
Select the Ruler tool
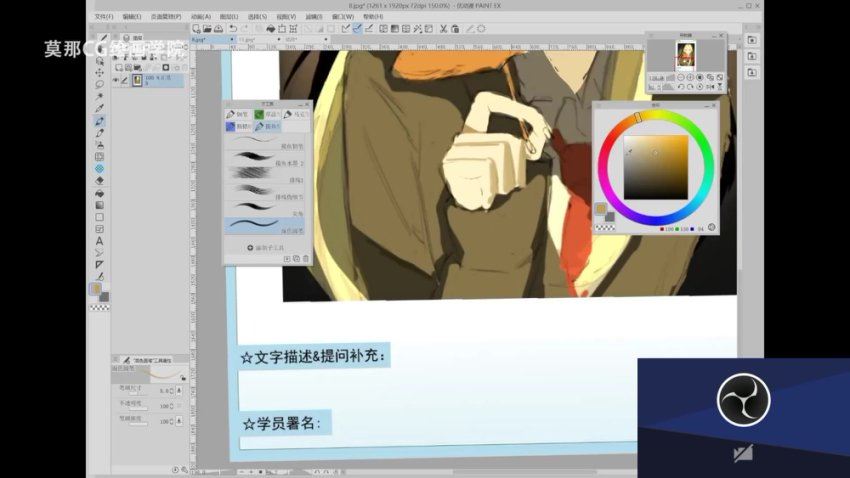click(99, 264)
